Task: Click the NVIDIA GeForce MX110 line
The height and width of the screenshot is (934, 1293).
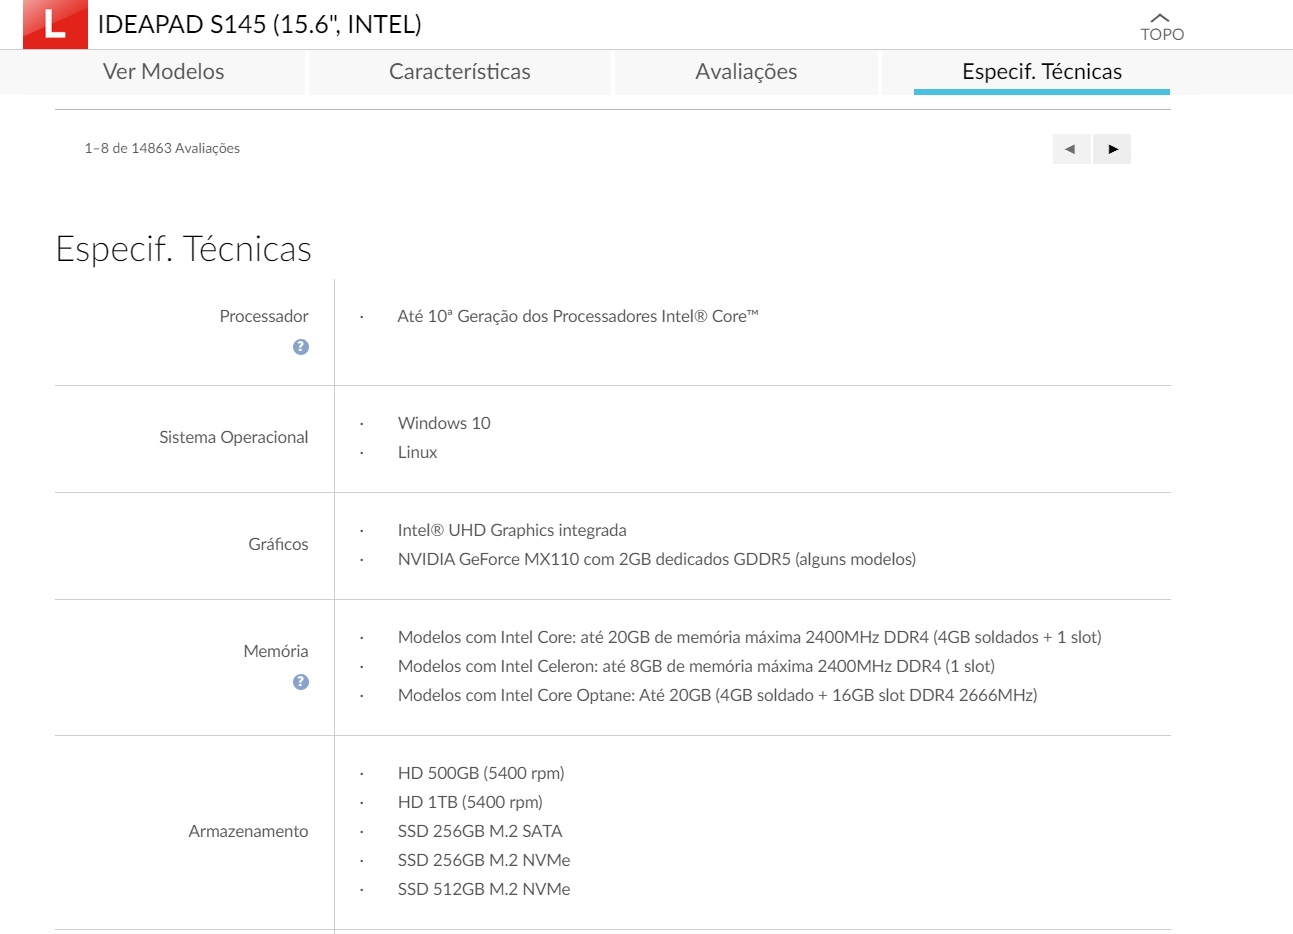Action: coord(657,559)
